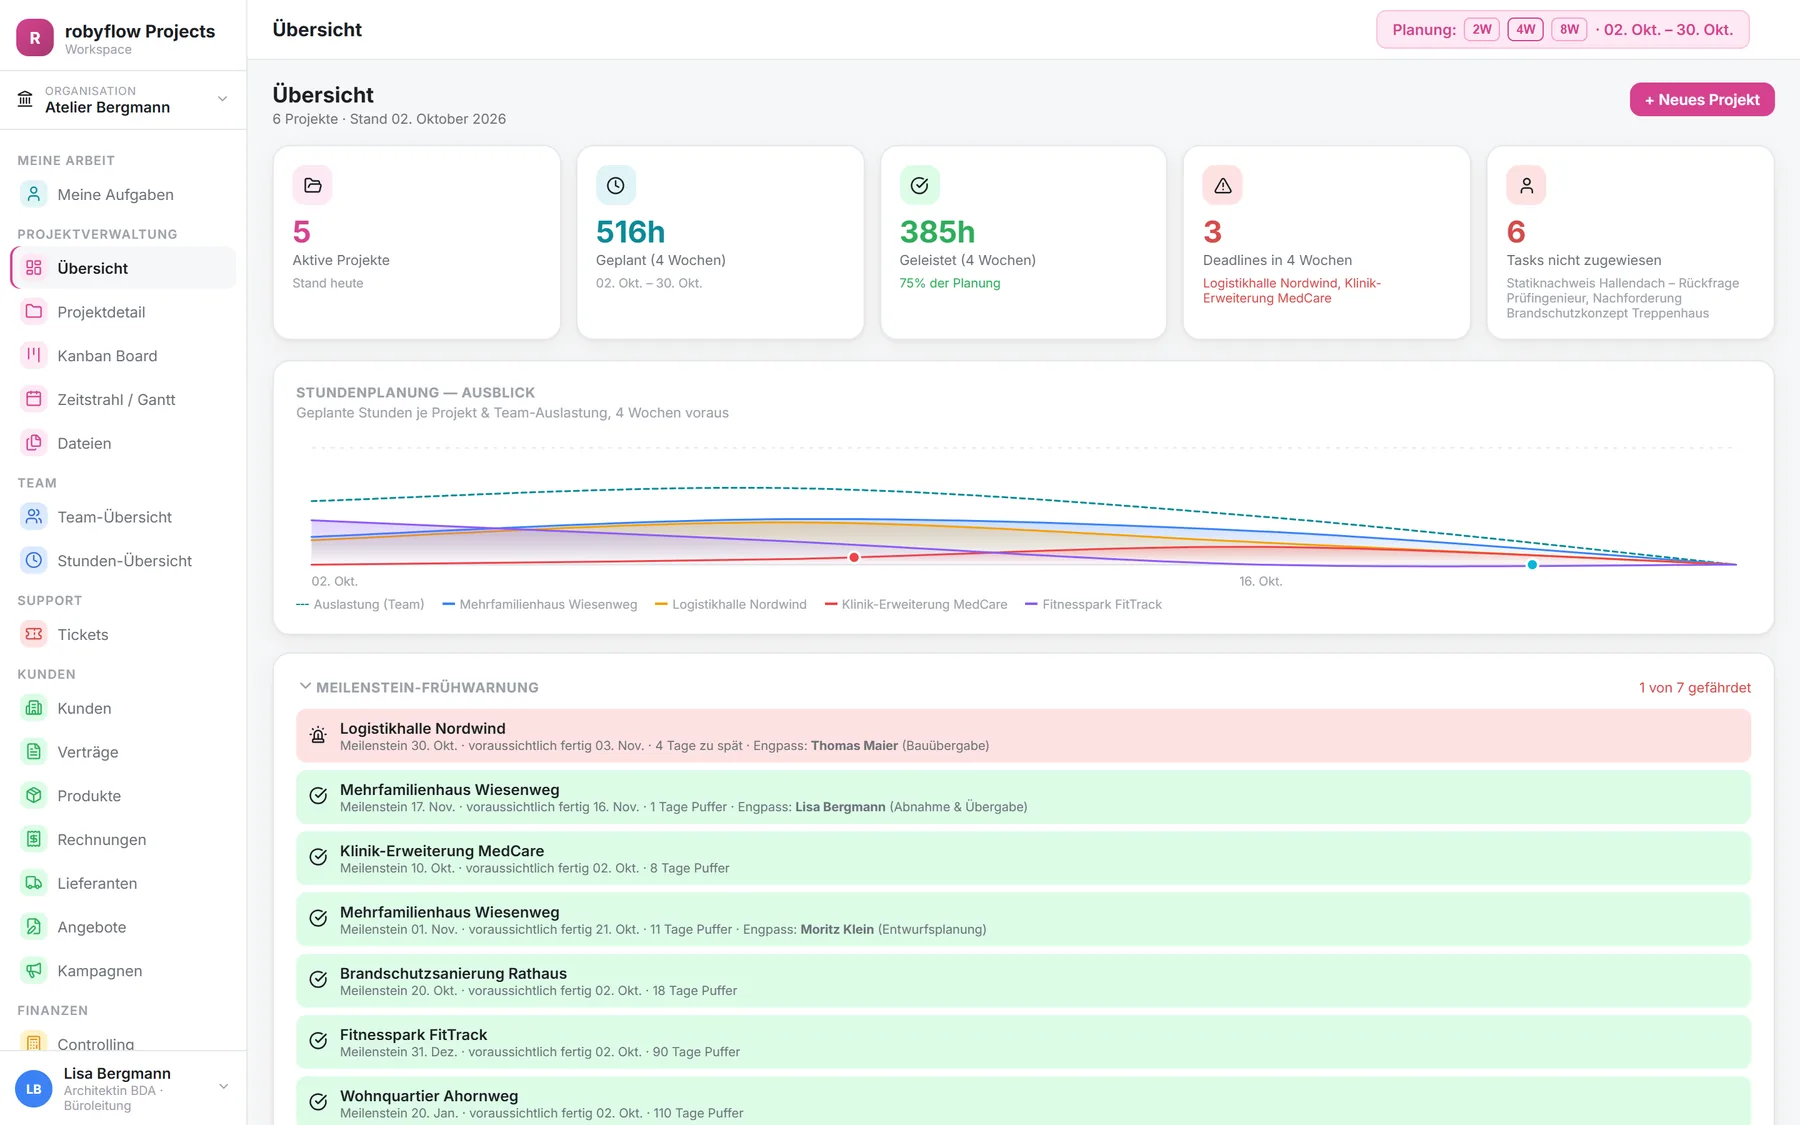1800x1125 pixels.
Task: Open the Atelier Bergmann organisation dropdown
Action: tap(123, 100)
